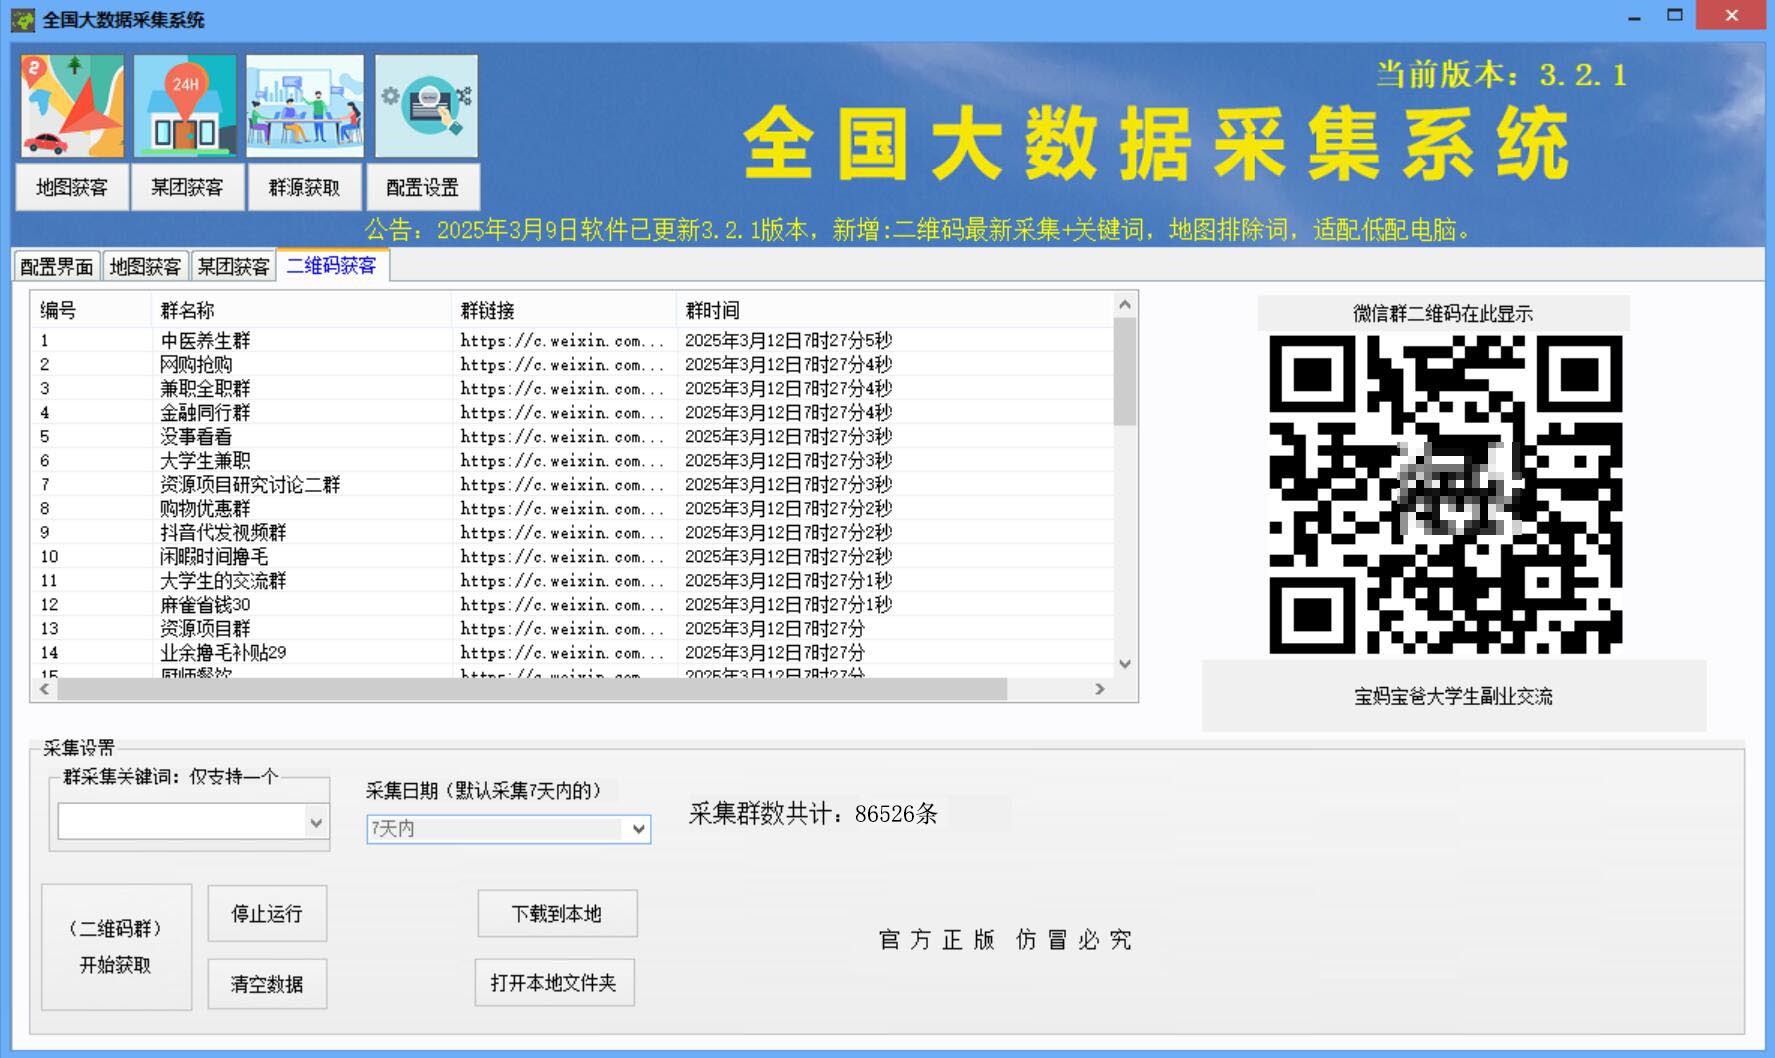Sort by 编号 column header
This screenshot has width=1775, height=1058.
91,310
